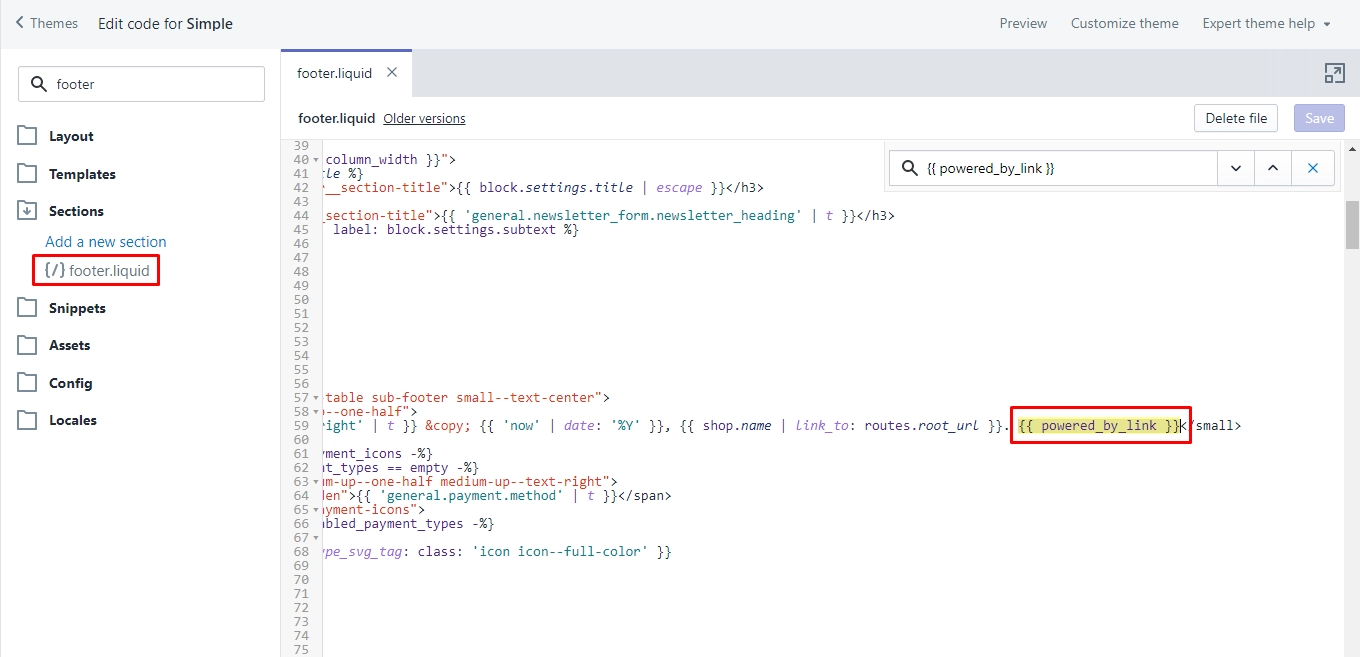Open Customize theme
This screenshot has height=657, width=1360.
click(x=1124, y=23)
